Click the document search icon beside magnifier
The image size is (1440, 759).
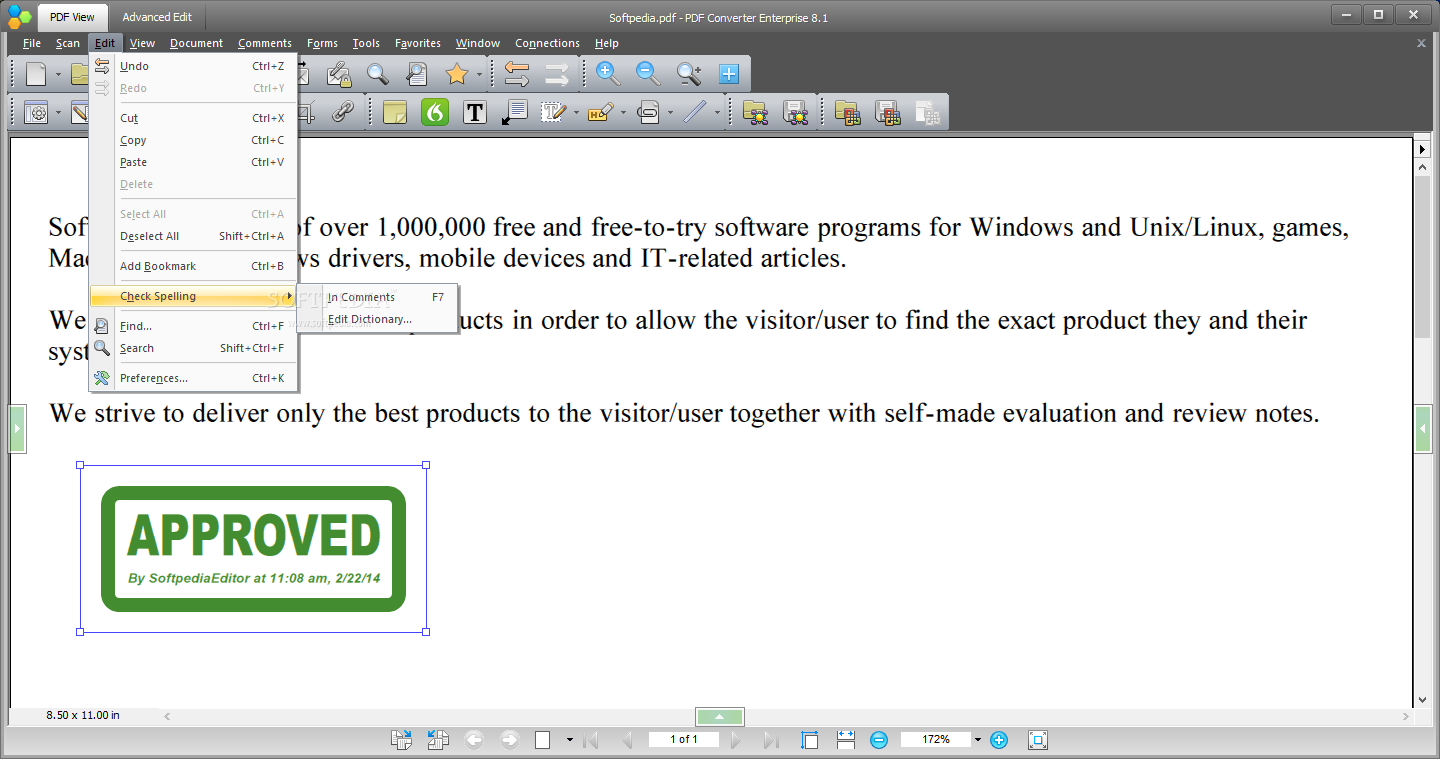point(417,74)
